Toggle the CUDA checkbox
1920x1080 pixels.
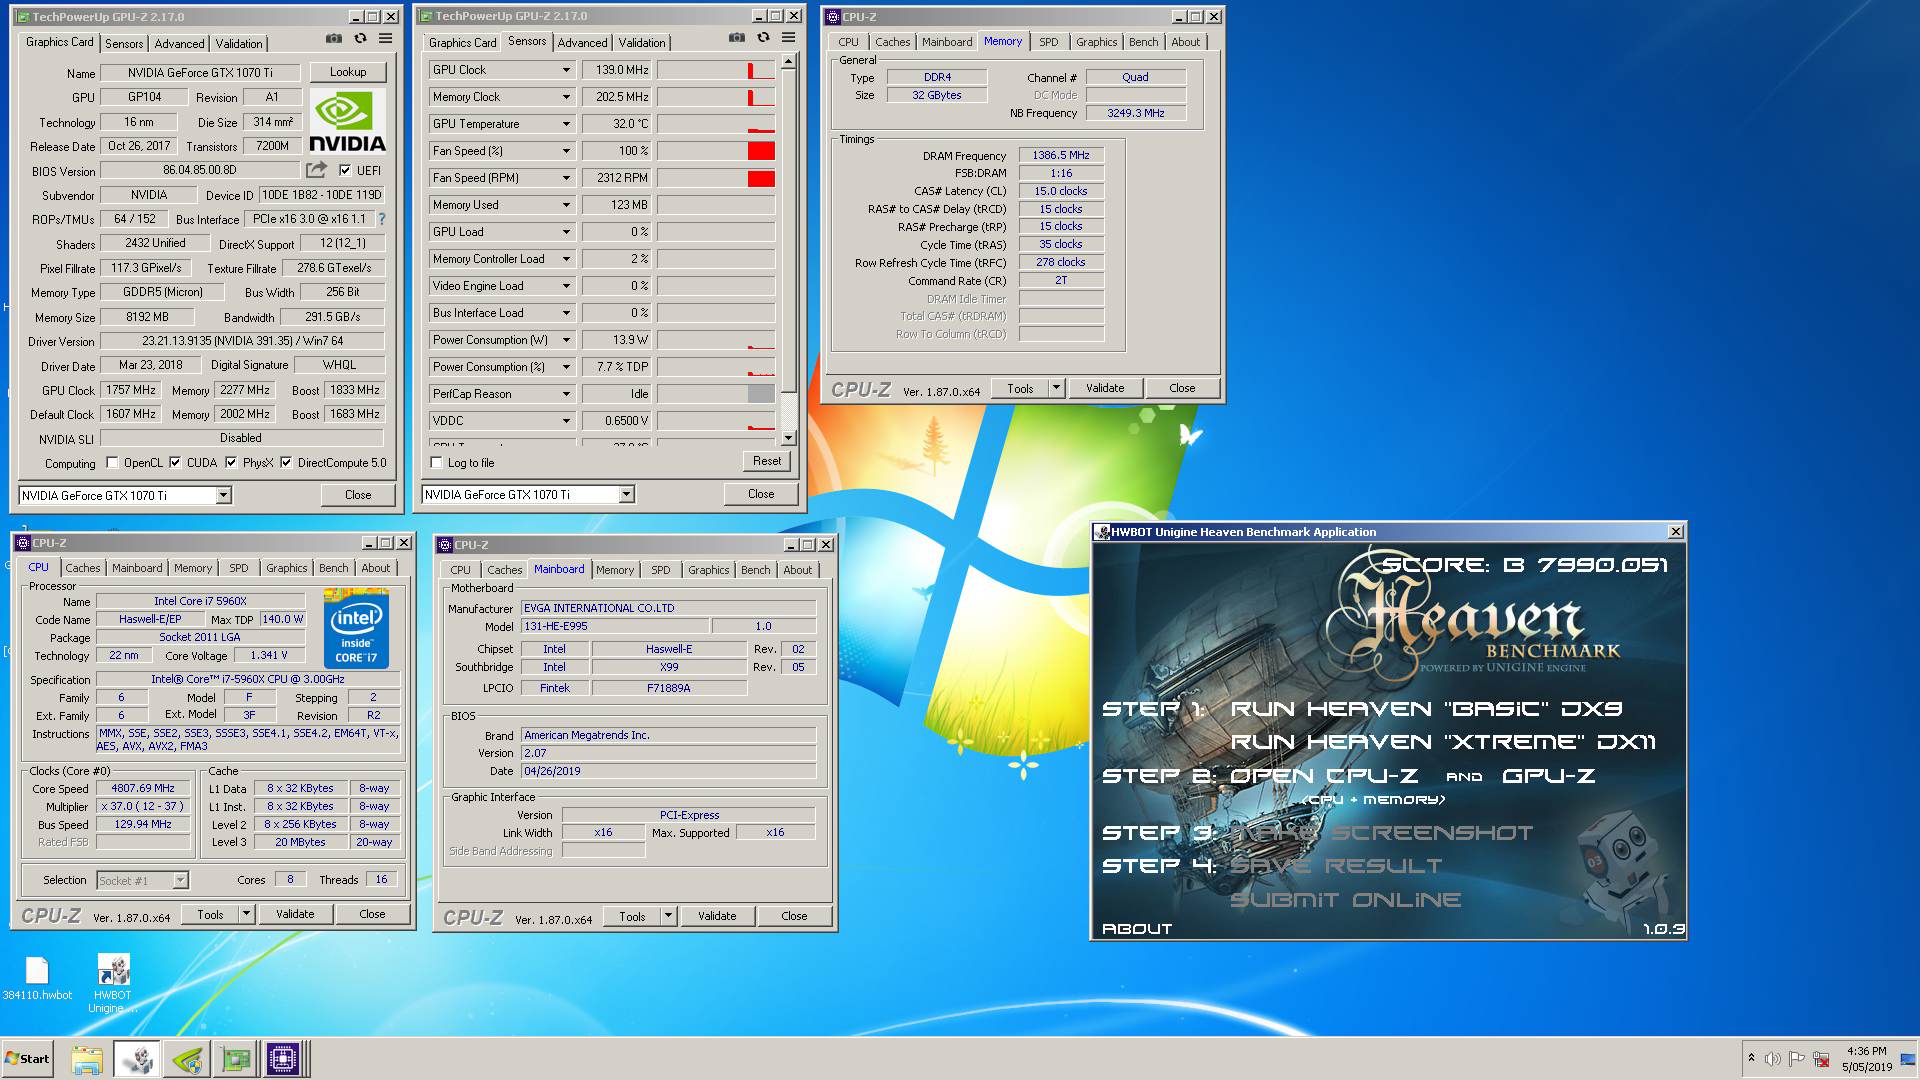pos(175,463)
